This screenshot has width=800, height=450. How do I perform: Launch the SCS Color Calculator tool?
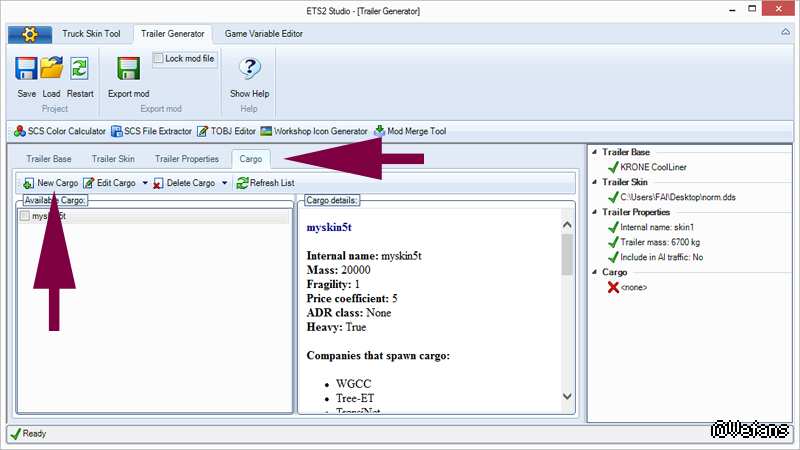[x=60, y=131]
